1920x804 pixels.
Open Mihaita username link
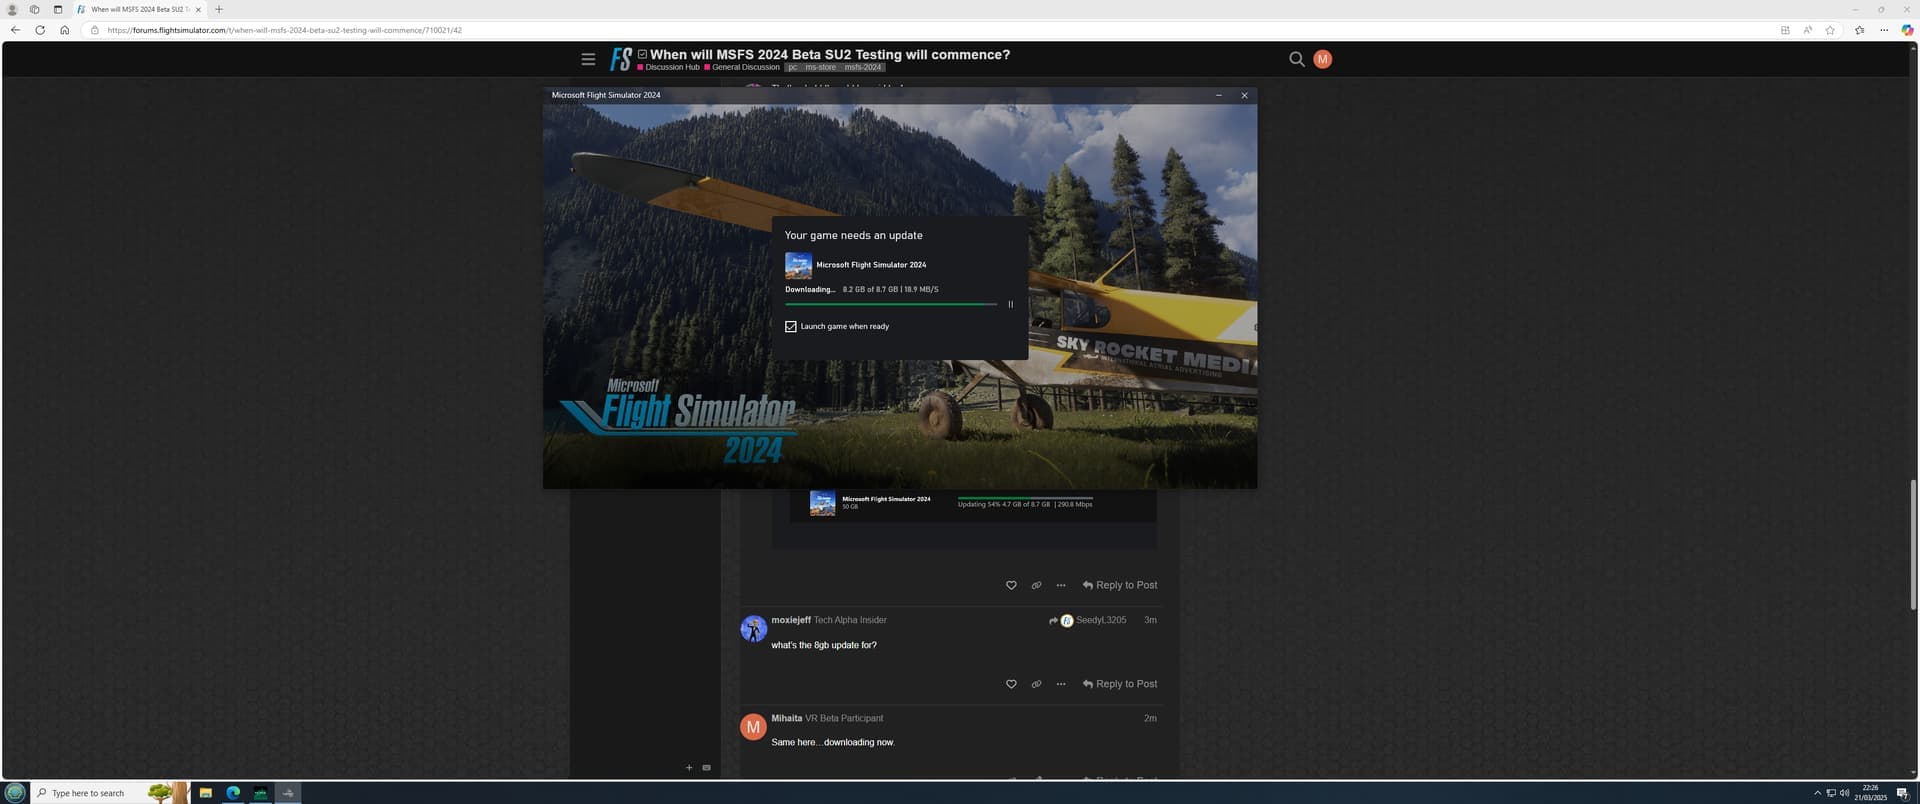click(x=787, y=718)
